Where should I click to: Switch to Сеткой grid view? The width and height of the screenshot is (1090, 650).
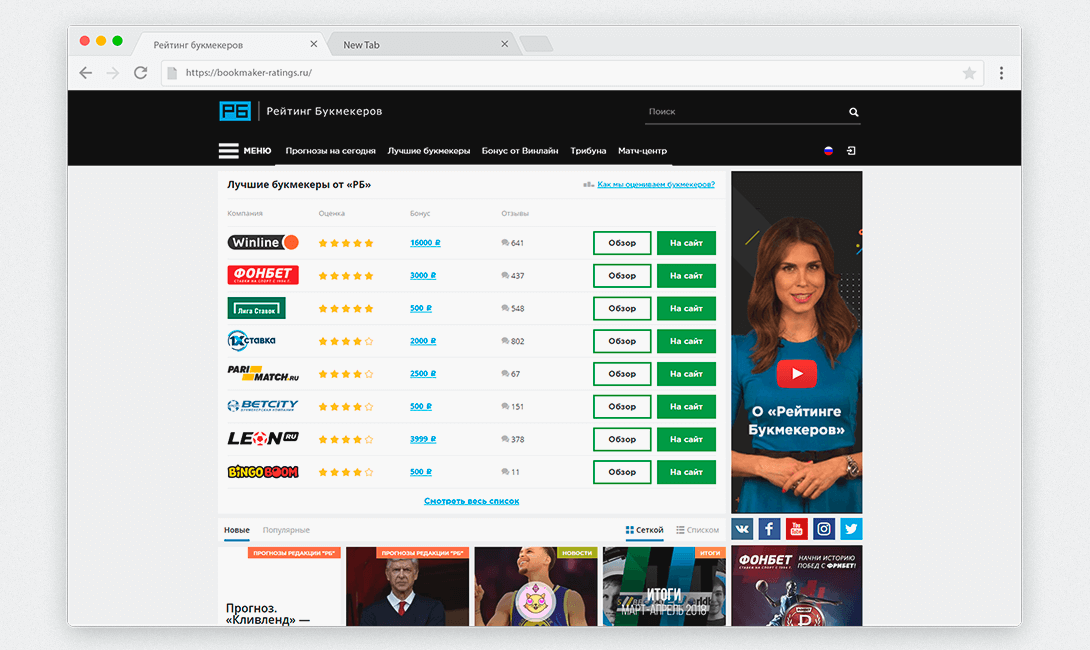click(x=644, y=530)
